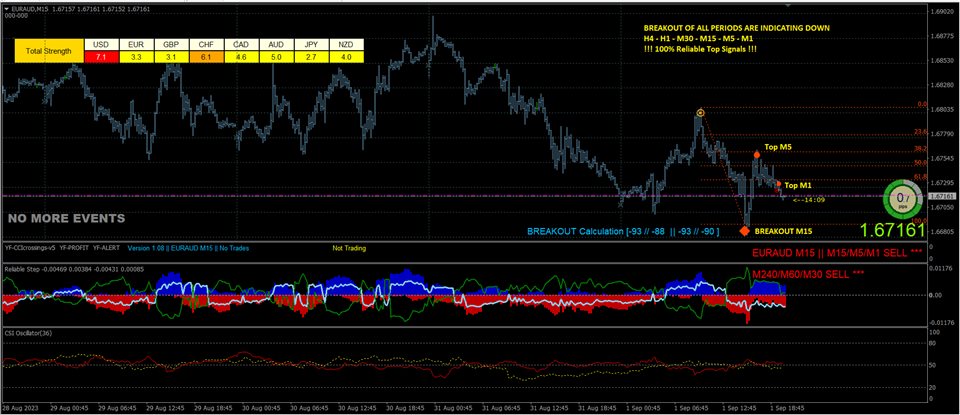
Task: Click the 50.0 Fibonacci level label
Action: (x=921, y=163)
